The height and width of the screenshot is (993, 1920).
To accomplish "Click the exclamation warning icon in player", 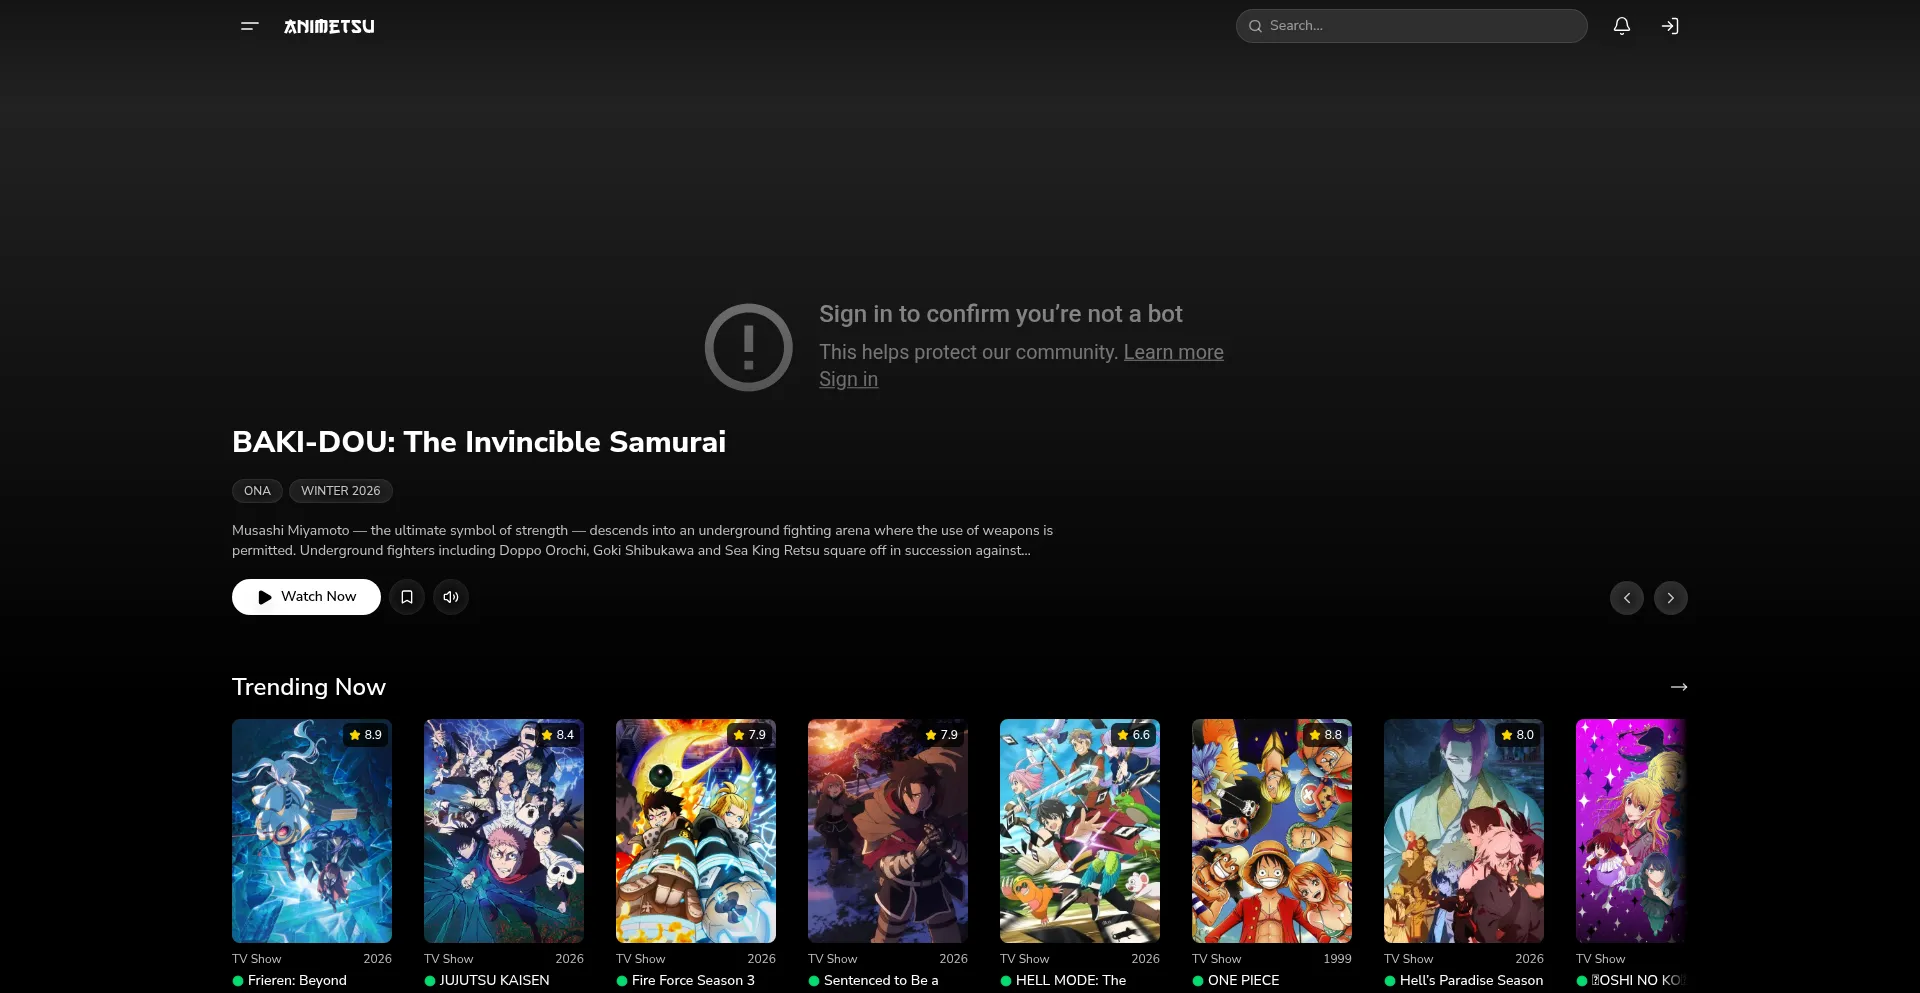I will coord(748,347).
